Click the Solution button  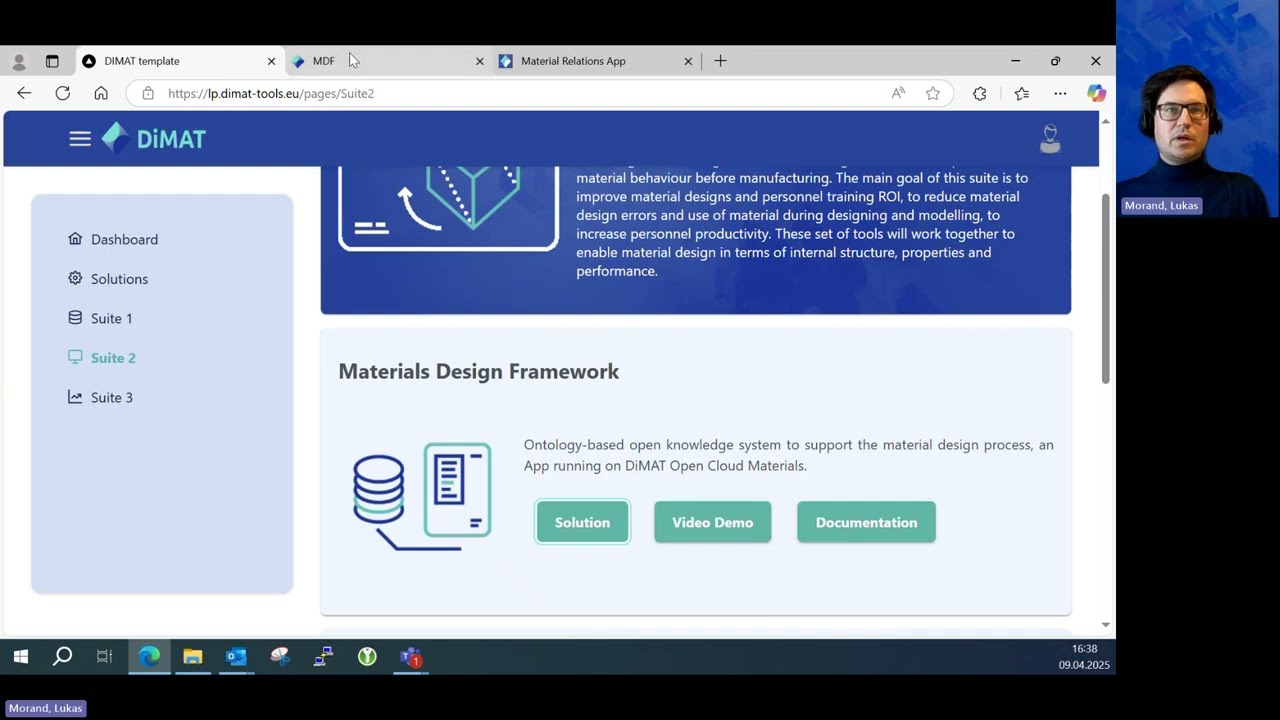tap(582, 522)
